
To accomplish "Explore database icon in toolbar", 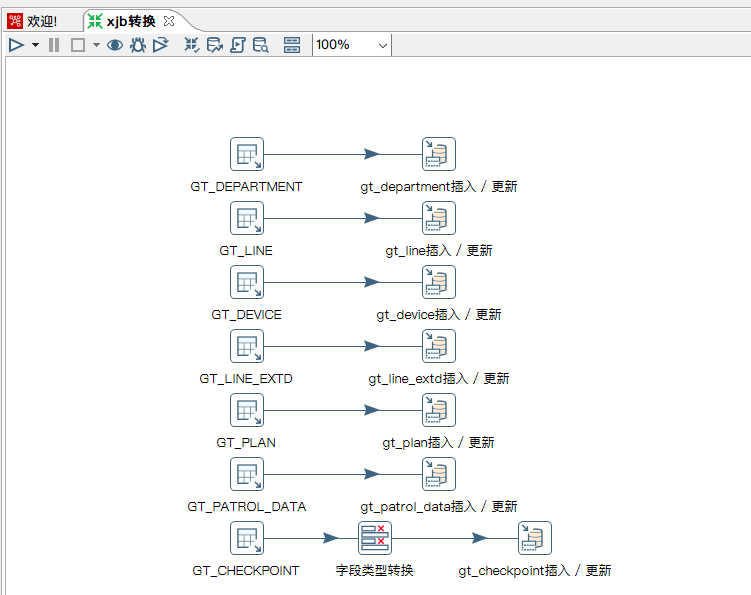I will 261,45.
